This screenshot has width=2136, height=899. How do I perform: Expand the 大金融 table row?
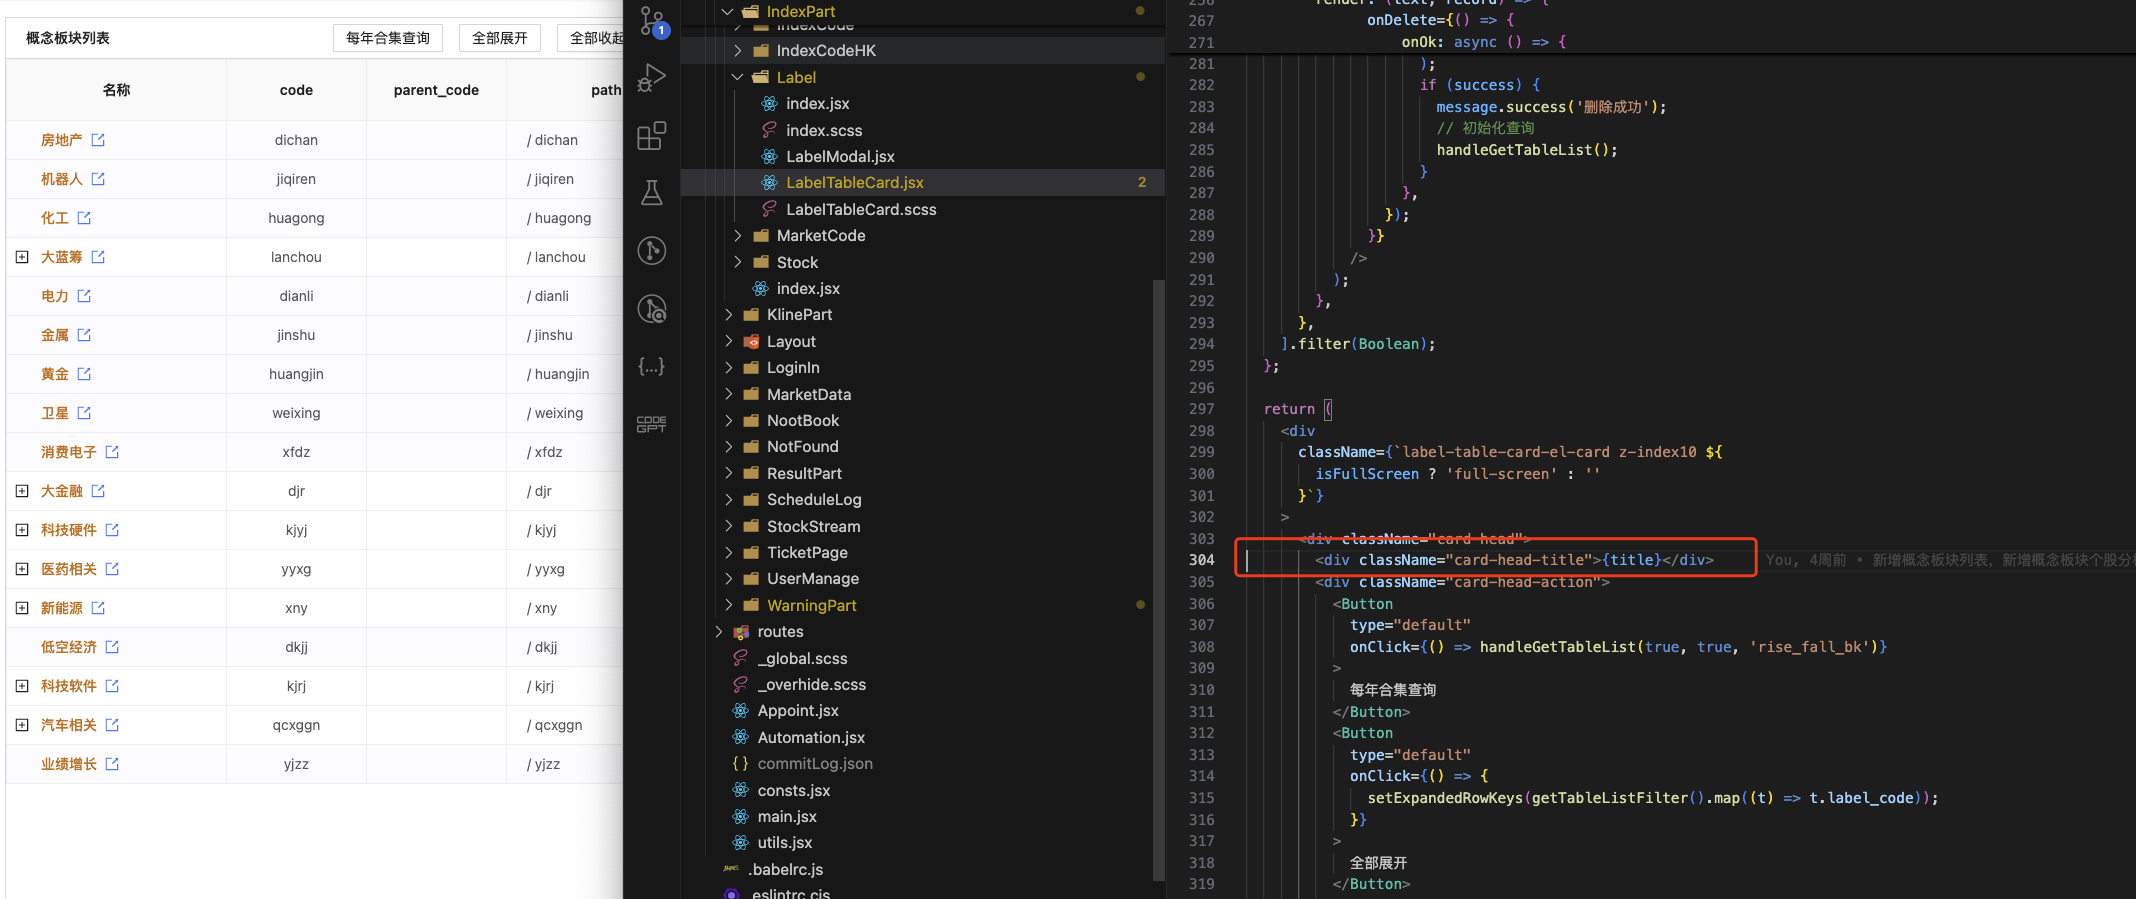22,491
